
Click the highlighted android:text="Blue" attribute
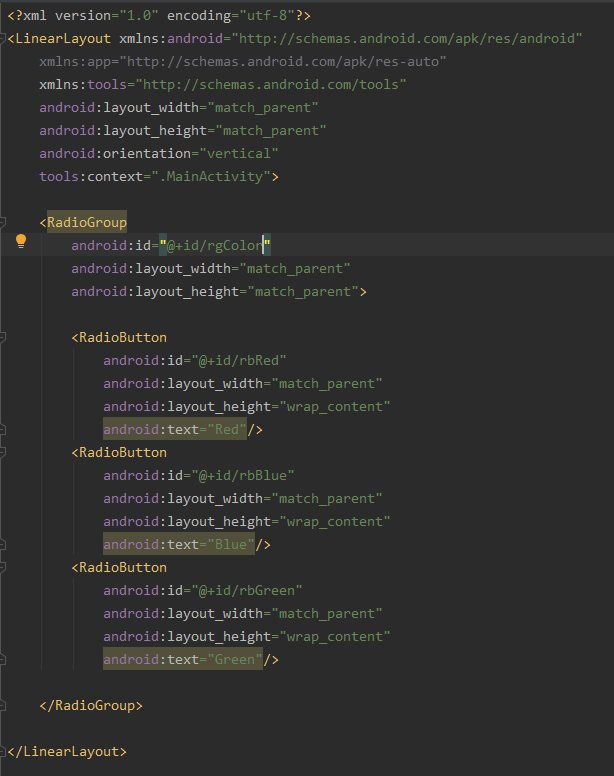[179, 544]
